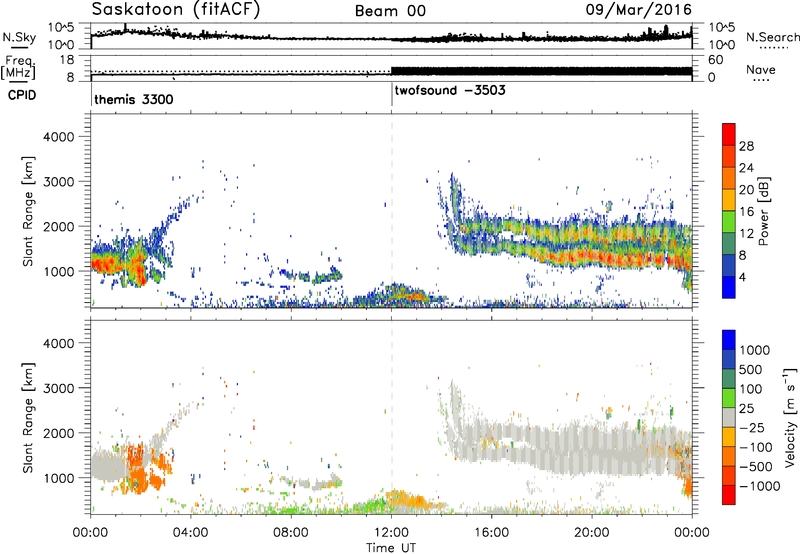The width and height of the screenshot is (800, 554).
Task: Click the teal 100–500 Velocity color band
Action: tap(729, 379)
